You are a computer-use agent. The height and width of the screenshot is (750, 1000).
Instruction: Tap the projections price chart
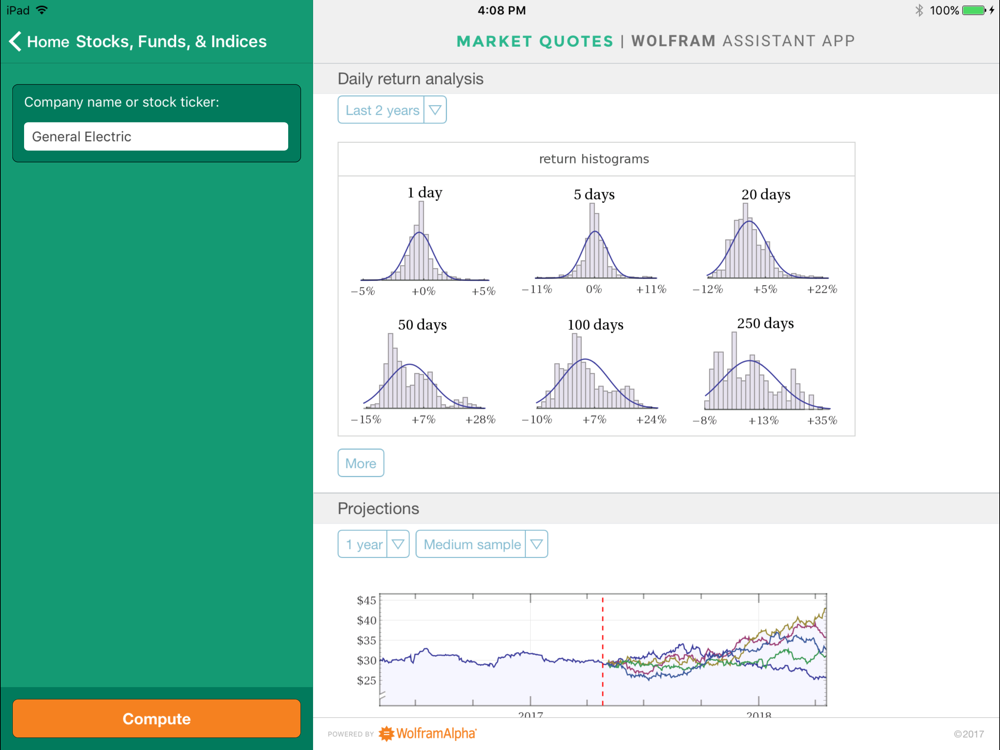603,651
